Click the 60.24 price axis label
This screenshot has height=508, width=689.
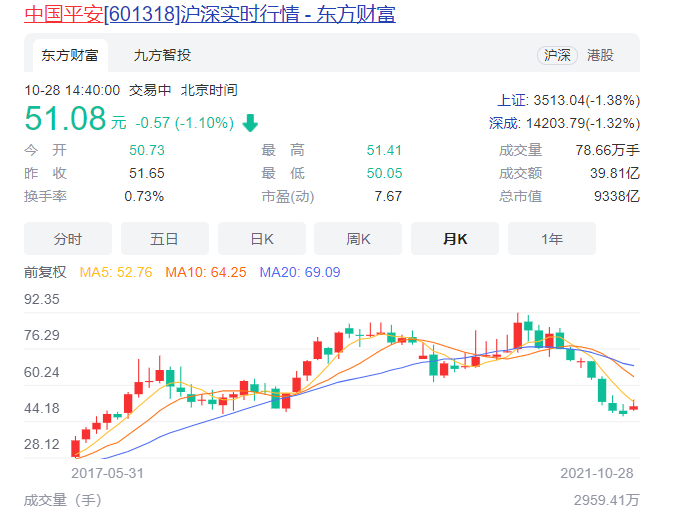(x=42, y=372)
